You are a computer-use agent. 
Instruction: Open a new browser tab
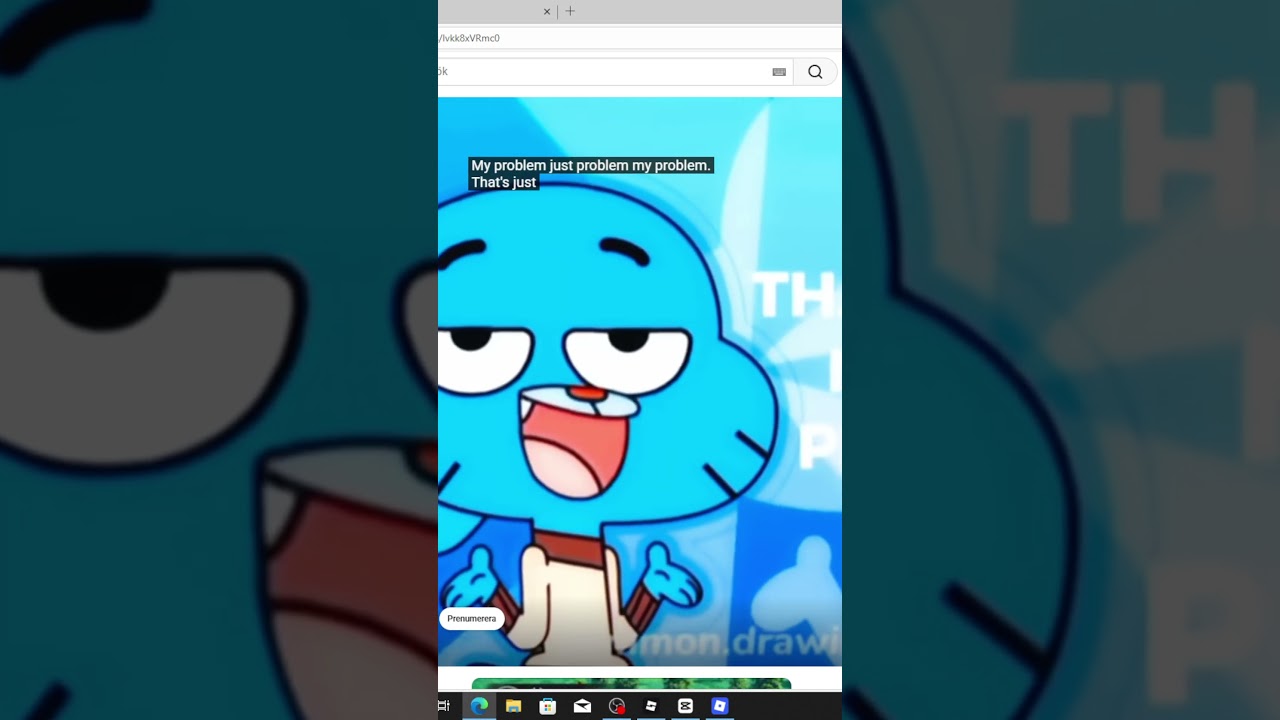[x=570, y=11]
